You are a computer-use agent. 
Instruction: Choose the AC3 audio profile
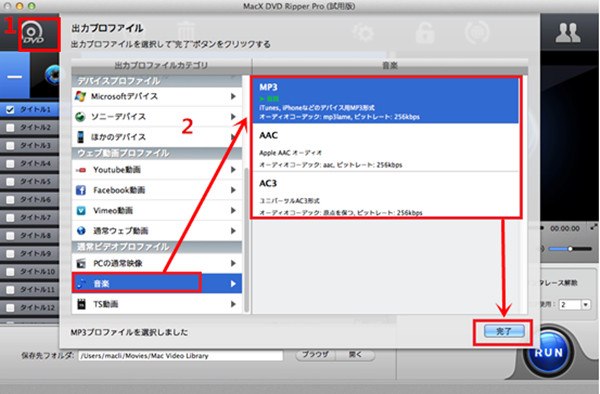click(385, 195)
